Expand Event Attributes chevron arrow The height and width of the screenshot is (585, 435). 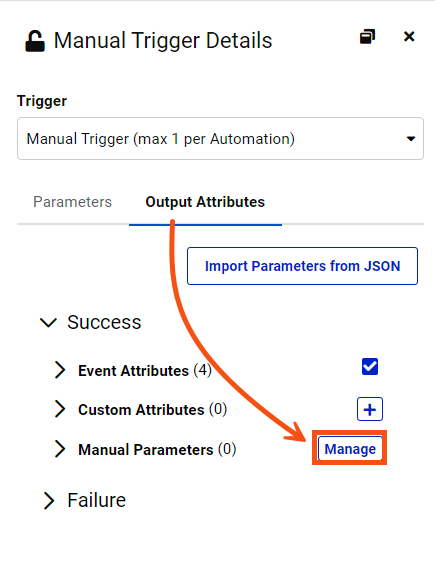click(60, 370)
